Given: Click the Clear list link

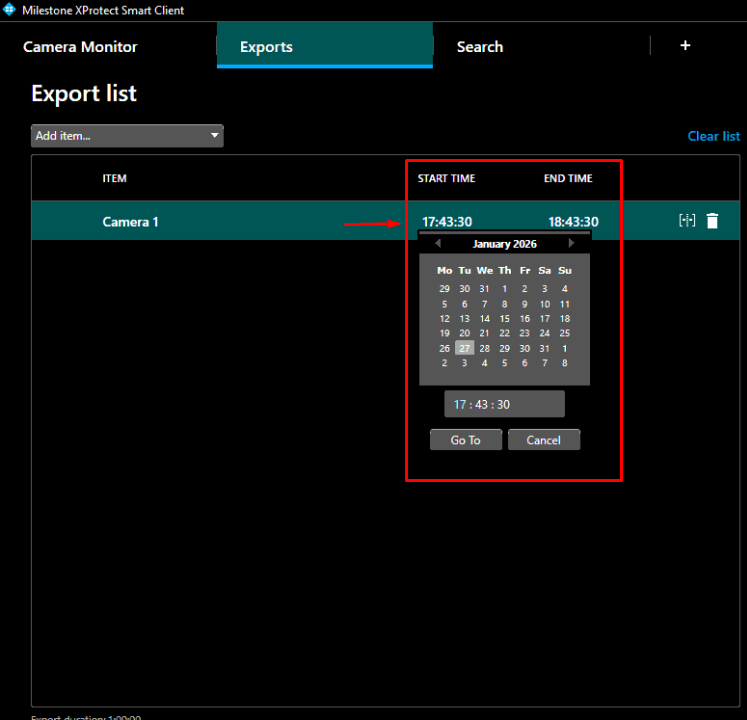Looking at the screenshot, I should [x=713, y=136].
